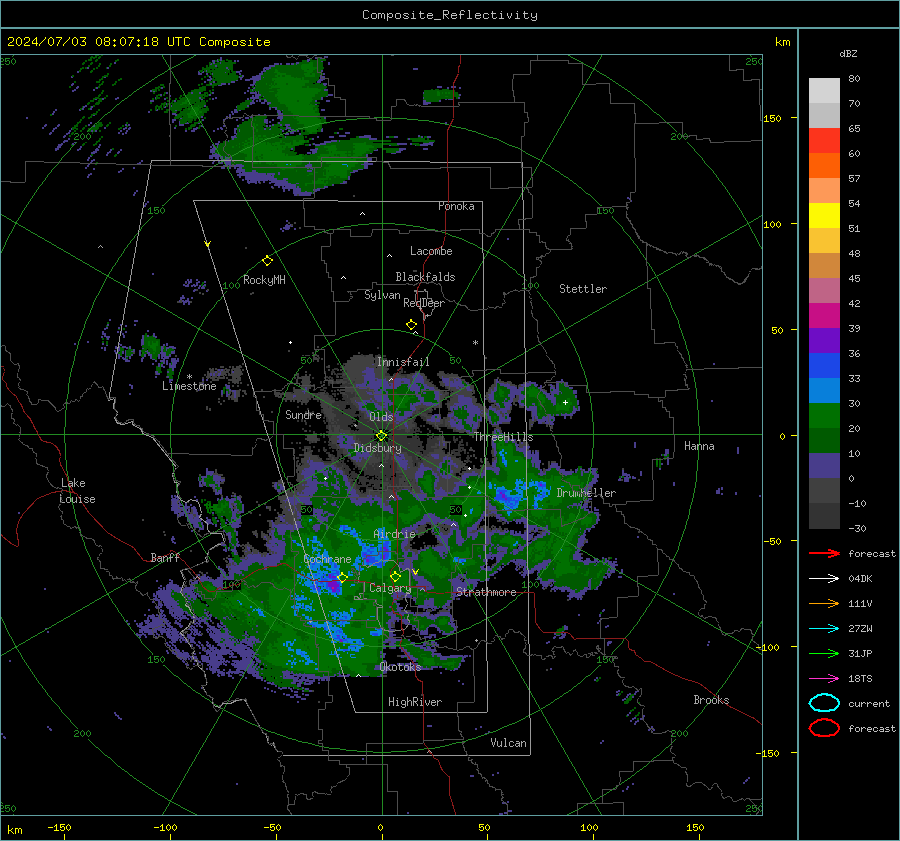Click the Vulcan city label
900x841 pixels.
click(x=509, y=743)
